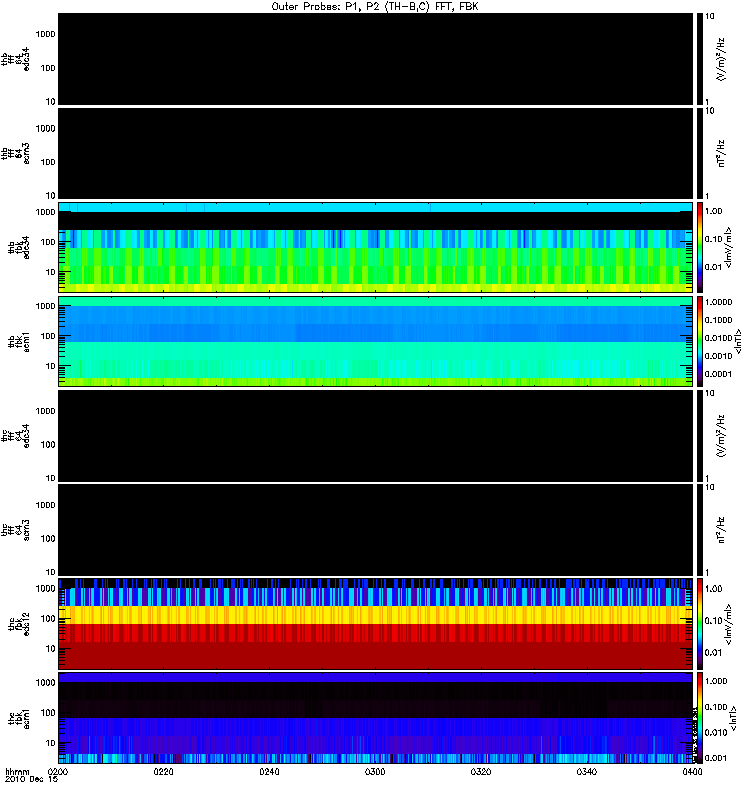Click the "<|mV/m|>" unit label of thc fbk edc12
This screenshot has height=800, width=750.
(728, 624)
